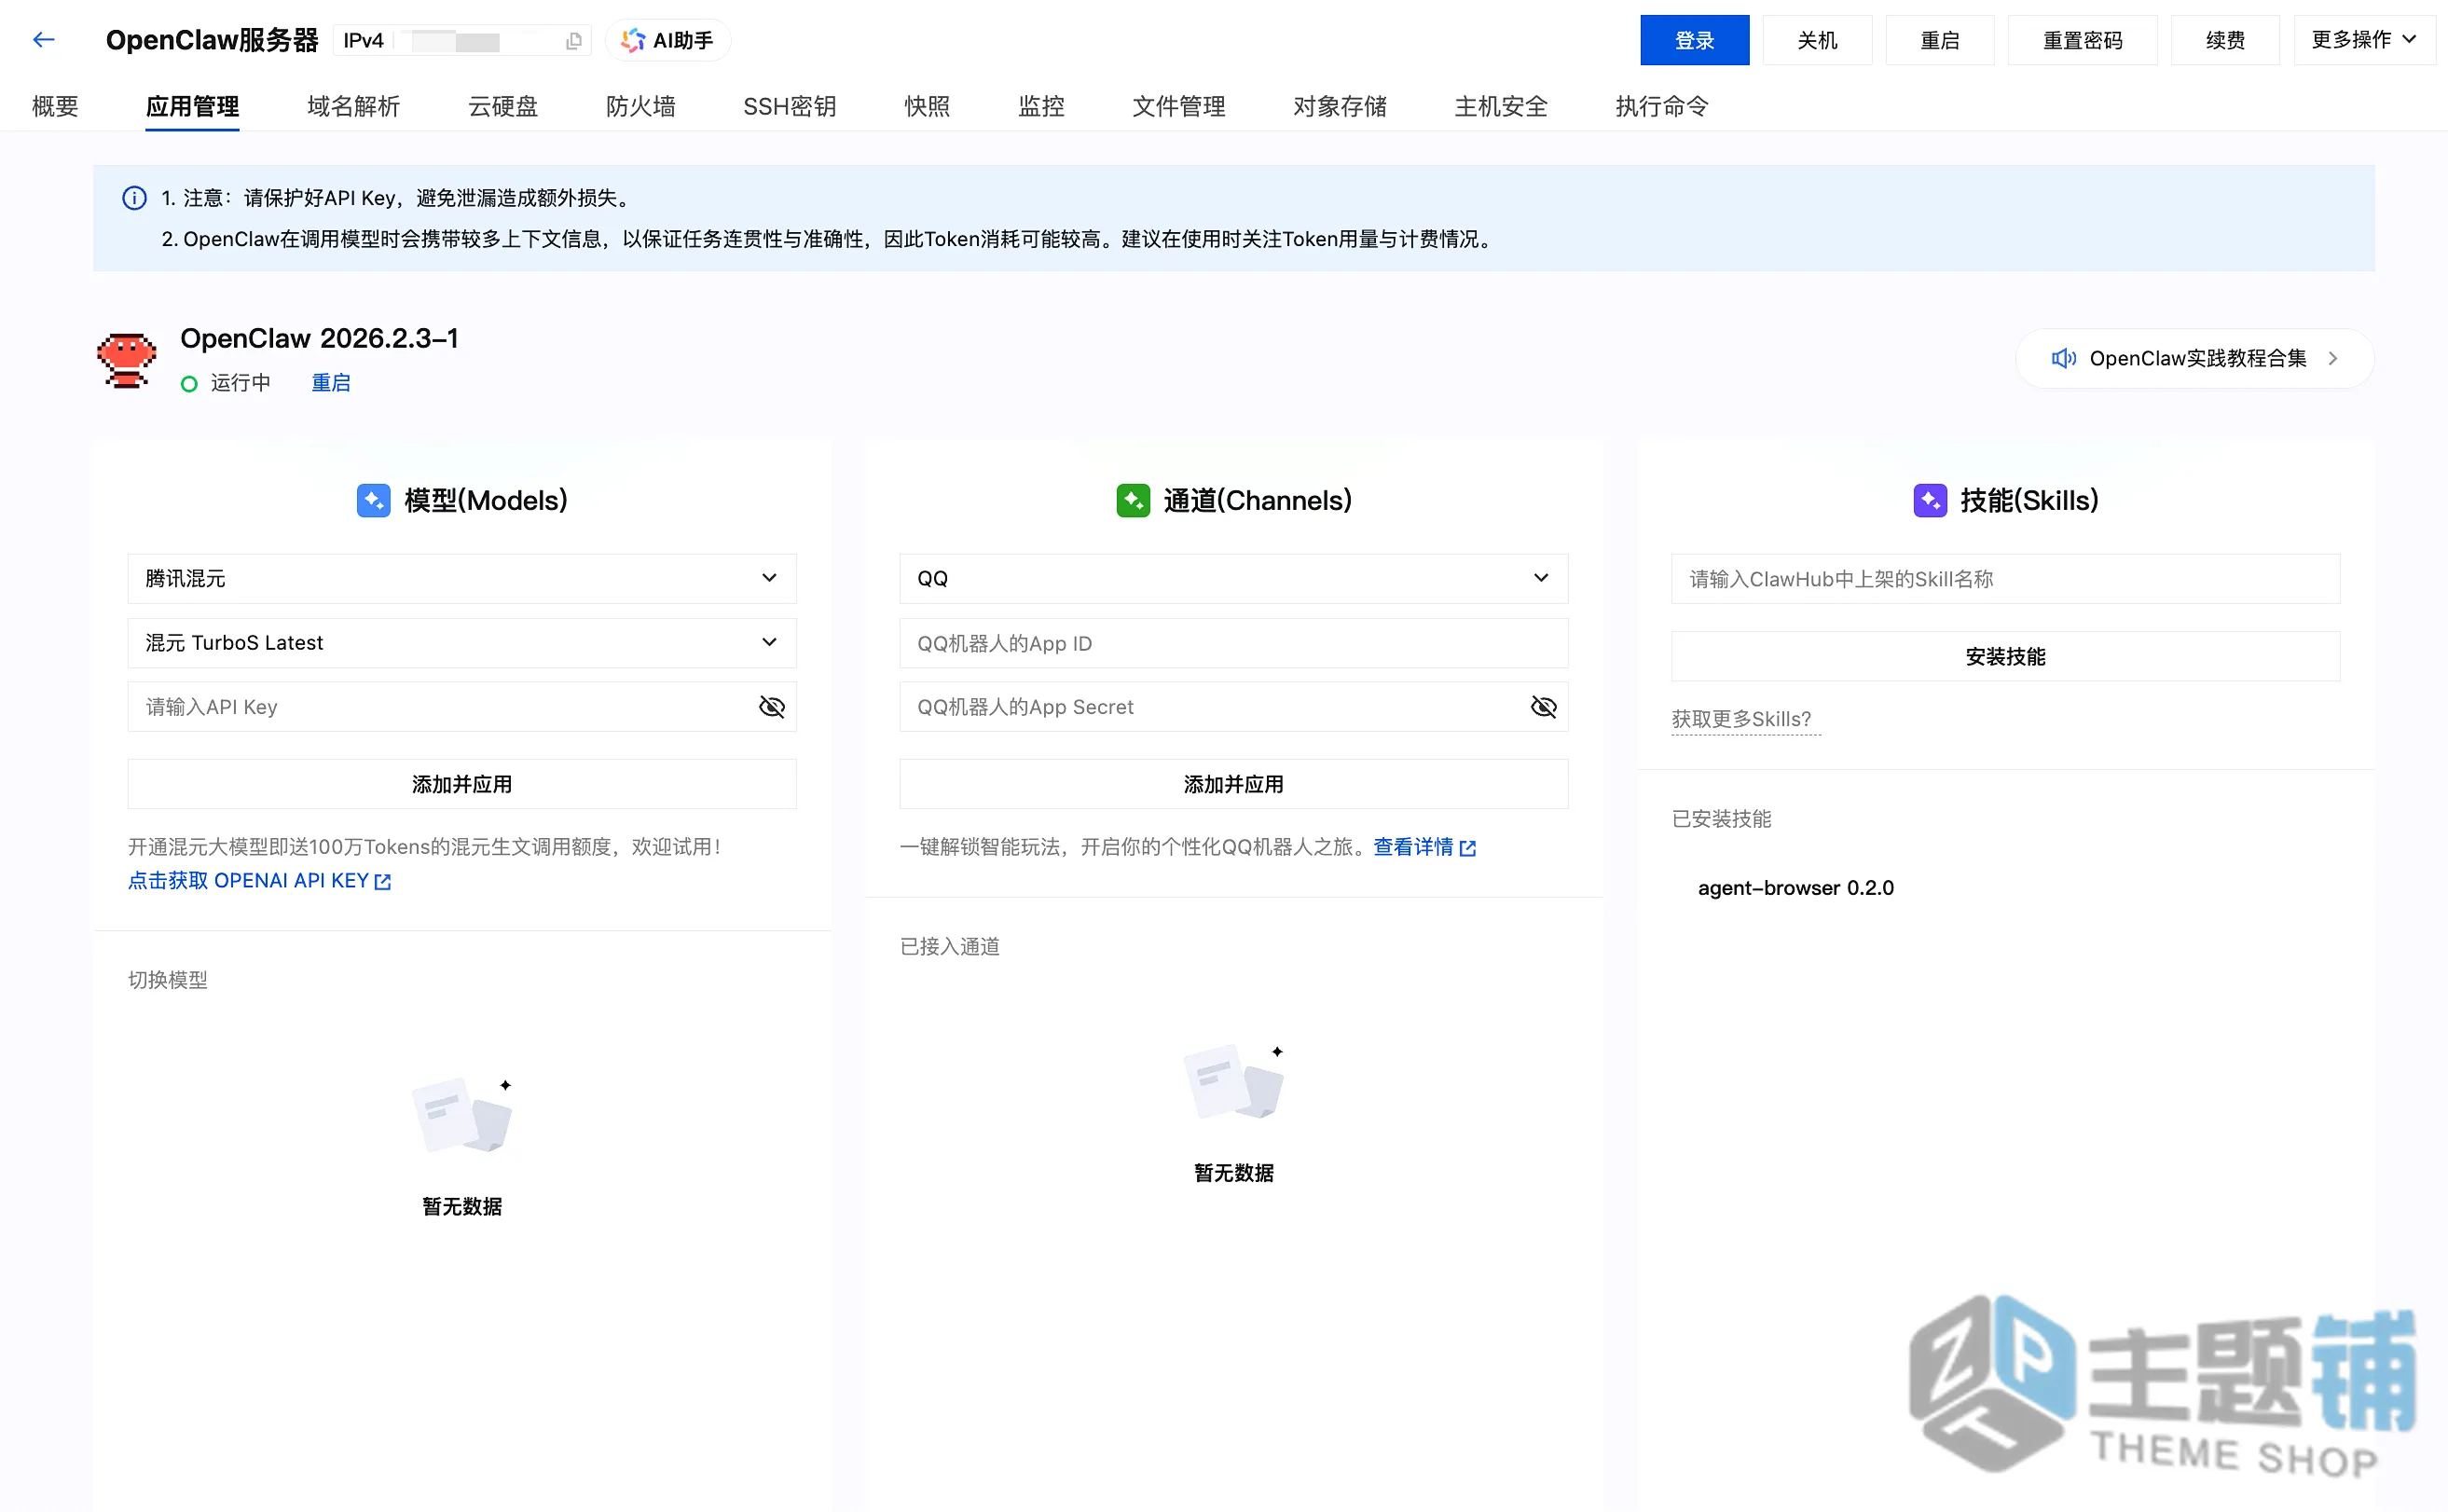
Task: Focus the QQ机器人的App ID field
Action: point(1234,643)
